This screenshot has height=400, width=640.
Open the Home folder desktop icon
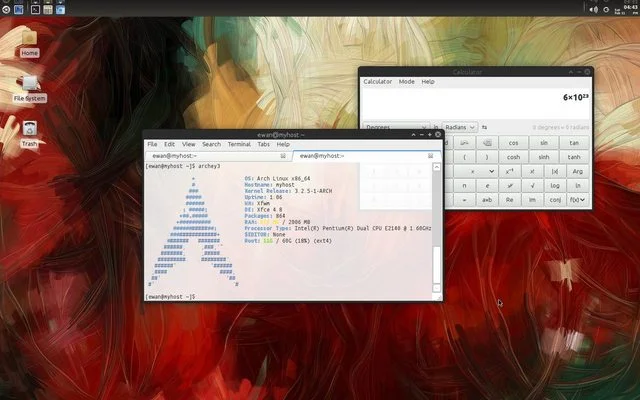click(x=29, y=43)
